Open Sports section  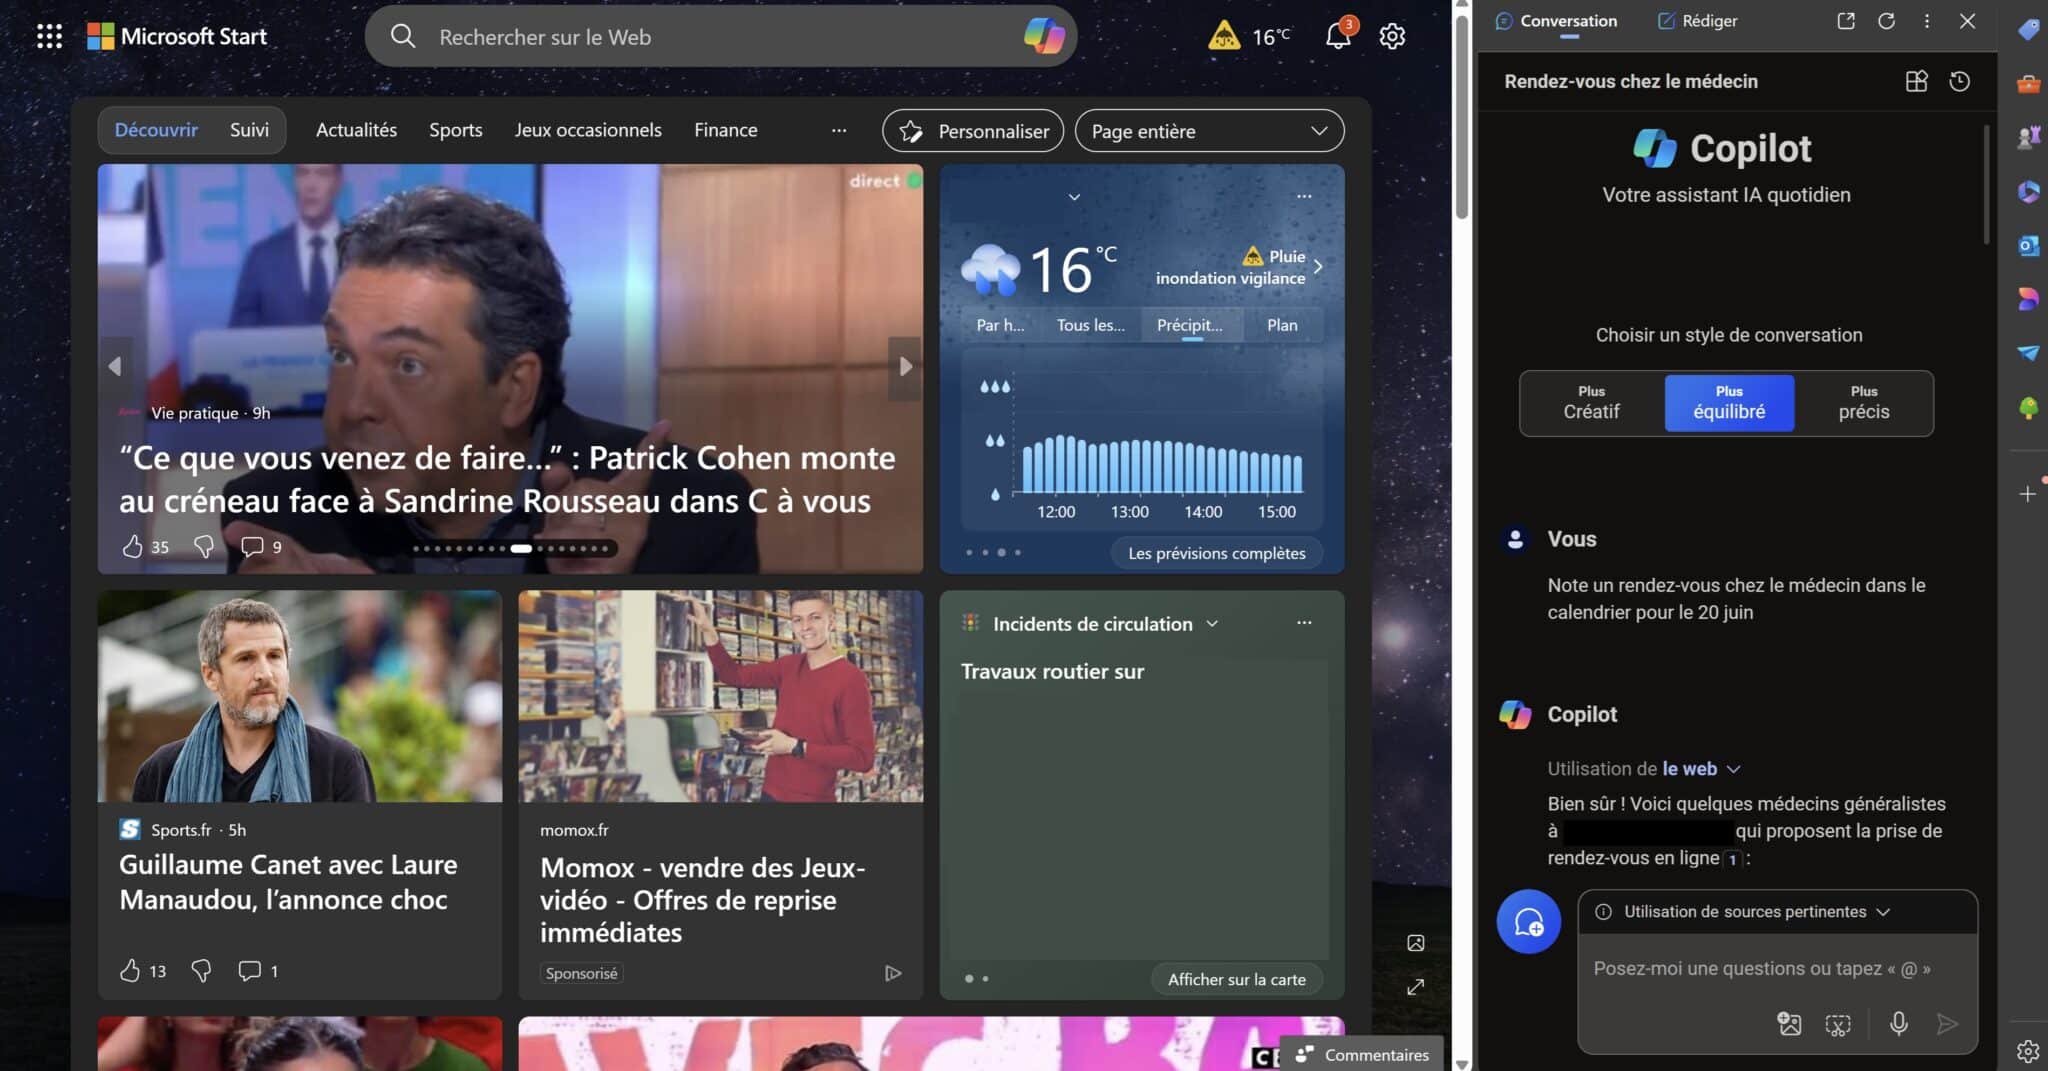tap(455, 130)
